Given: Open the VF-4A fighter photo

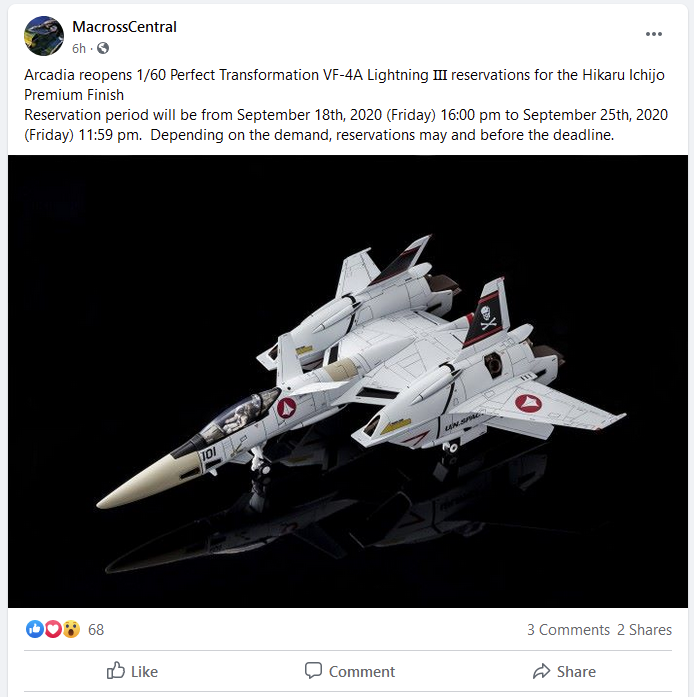Looking at the screenshot, I should coord(348,381).
